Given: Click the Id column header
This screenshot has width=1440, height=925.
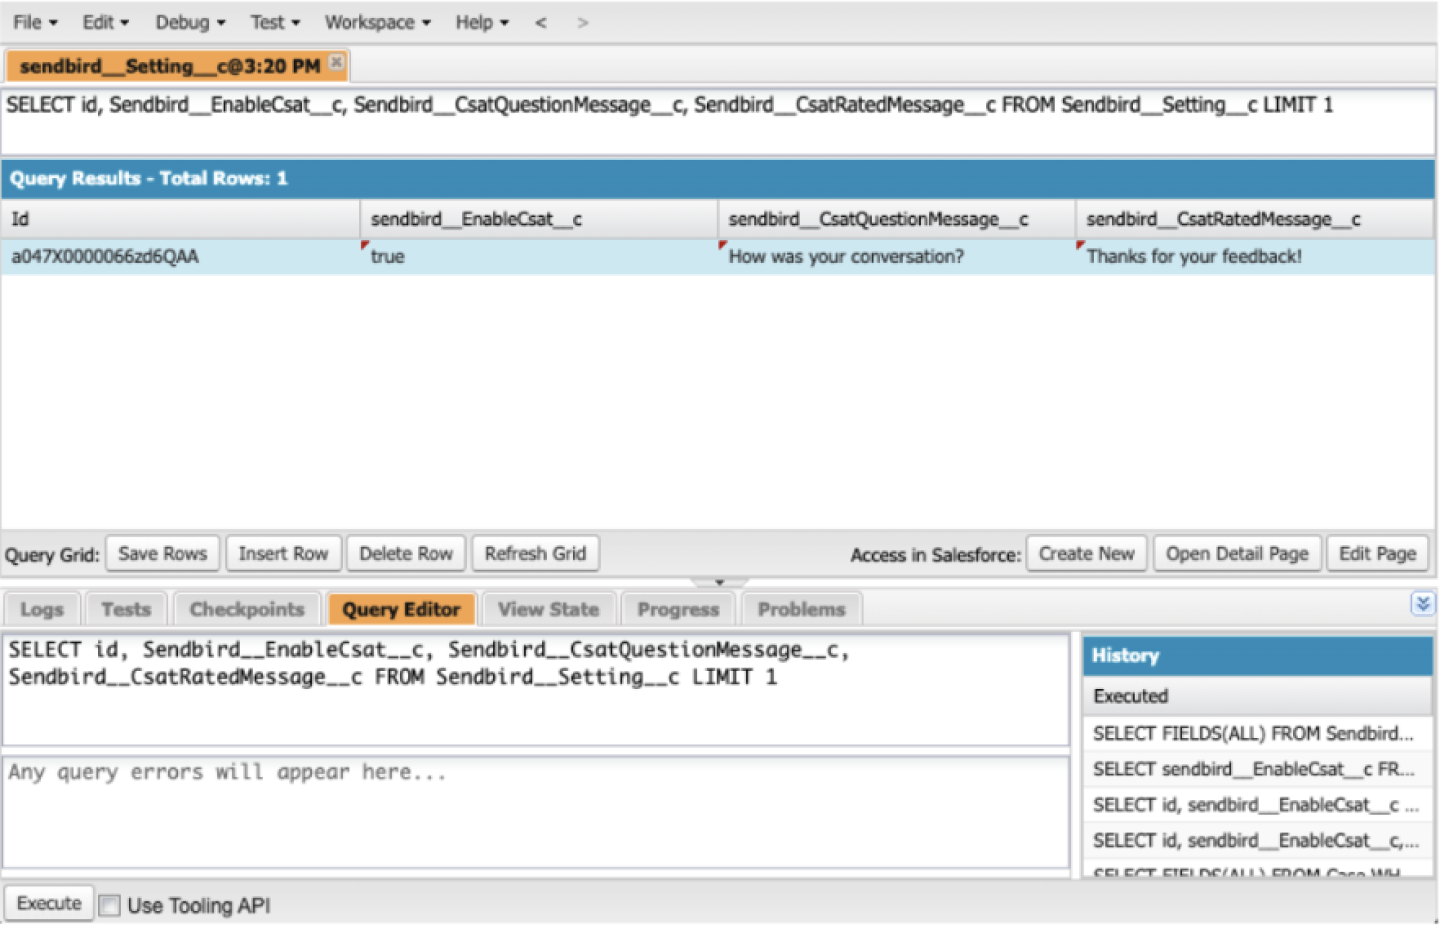Looking at the screenshot, I should [x=180, y=219].
